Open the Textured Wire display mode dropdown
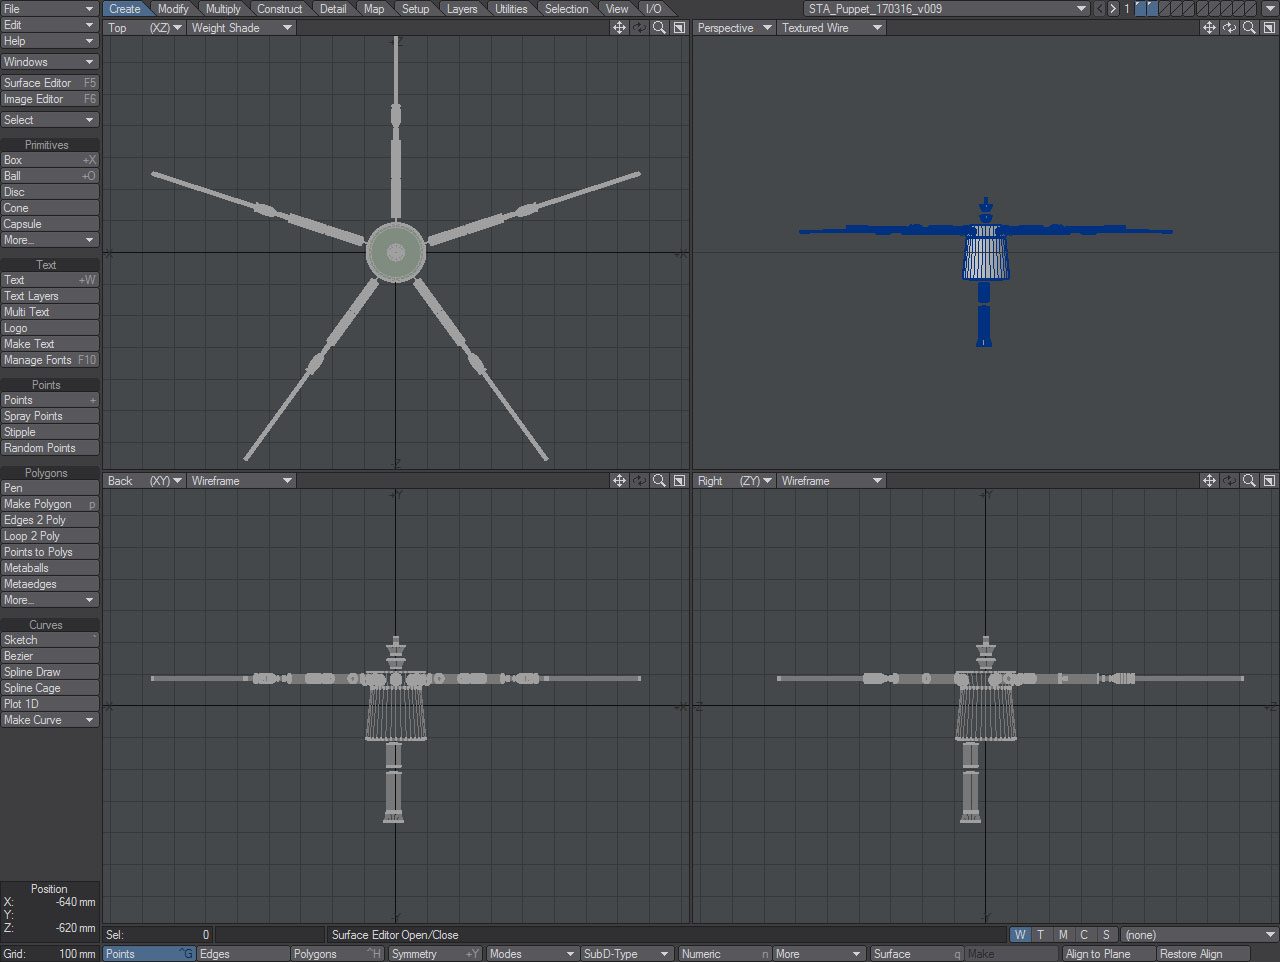This screenshot has width=1280, height=962. 831,27
